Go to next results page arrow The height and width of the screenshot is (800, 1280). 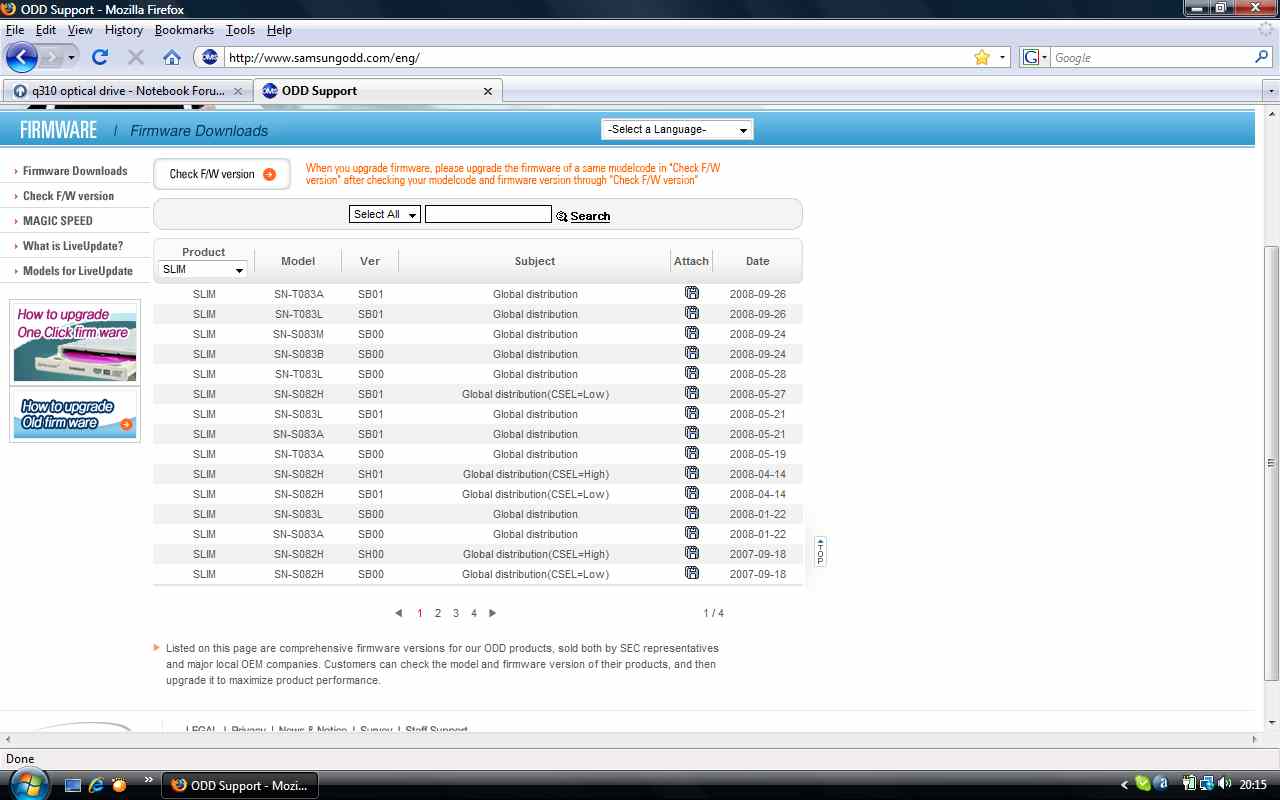492,613
